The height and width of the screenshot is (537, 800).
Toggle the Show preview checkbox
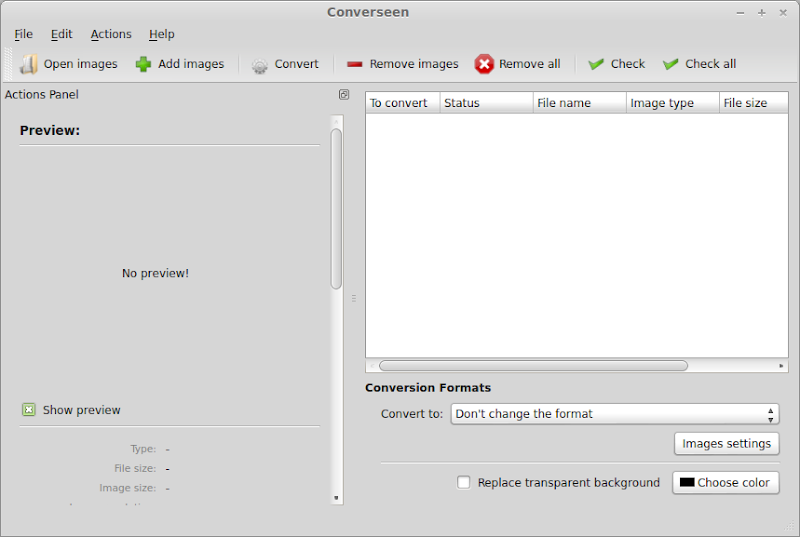click(29, 410)
